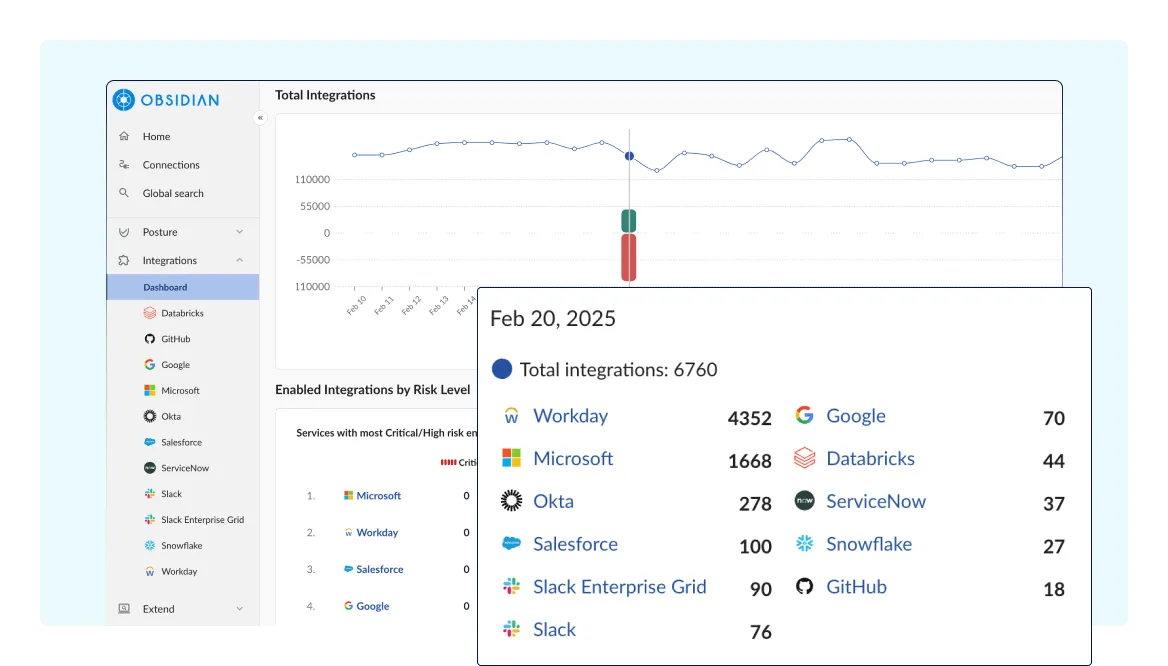This screenshot has height=666, width=1168.
Task: Click the blue Total integrations legend dot
Action: click(x=502, y=369)
